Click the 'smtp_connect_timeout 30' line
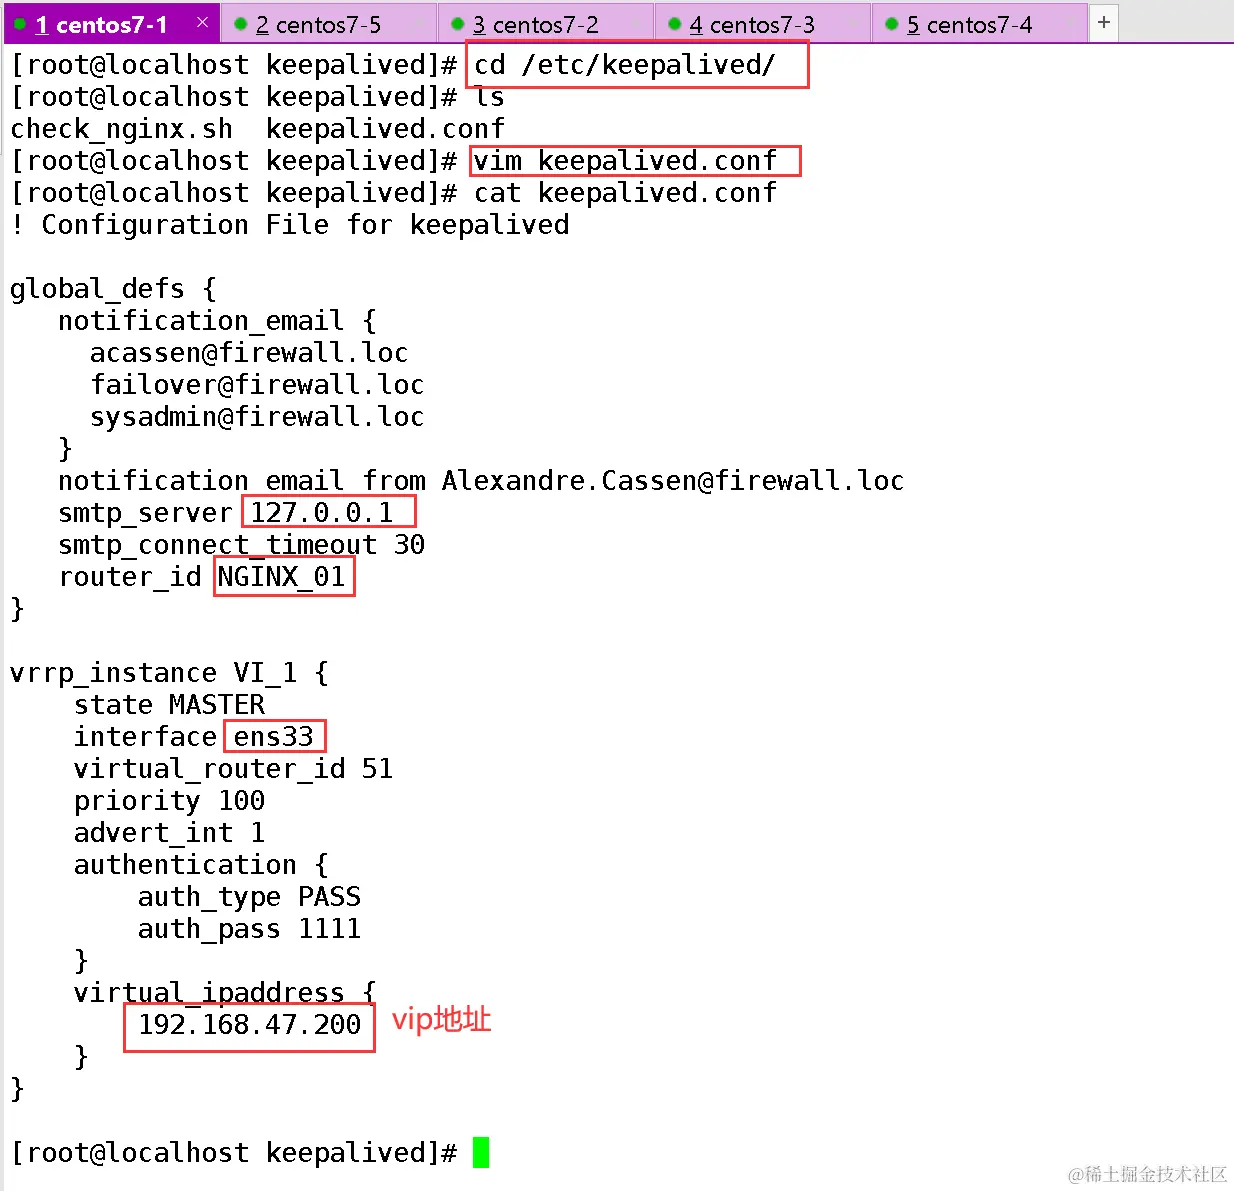The width and height of the screenshot is (1234, 1191). (241, 545)
